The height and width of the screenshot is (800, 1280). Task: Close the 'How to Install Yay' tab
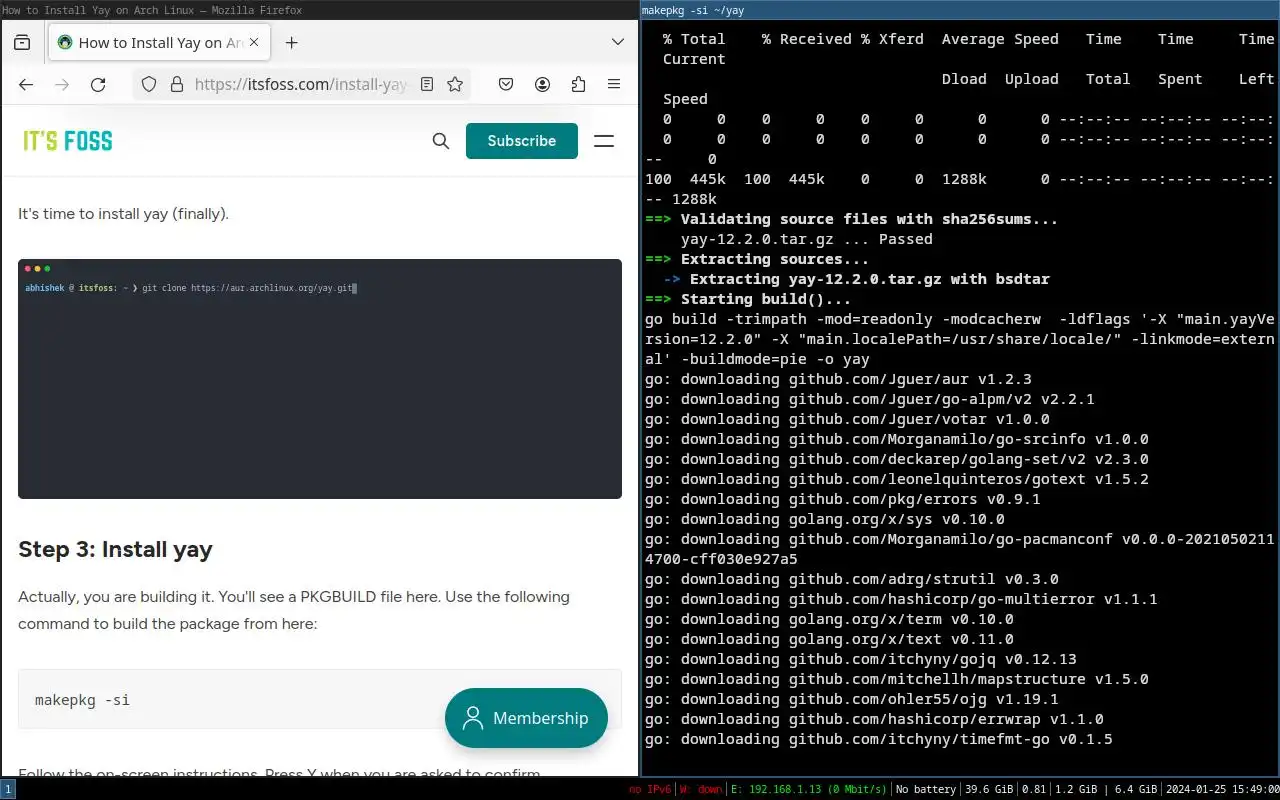pos(254,43)
